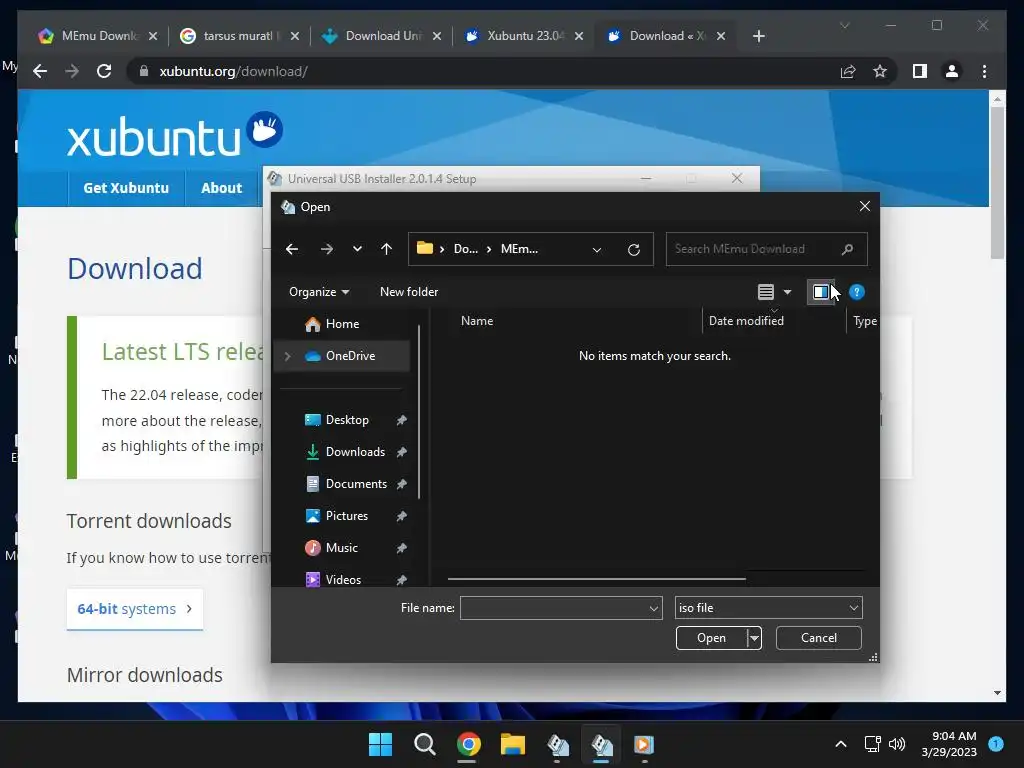Click the 64-bit systems torrent link

click(135, 609)
